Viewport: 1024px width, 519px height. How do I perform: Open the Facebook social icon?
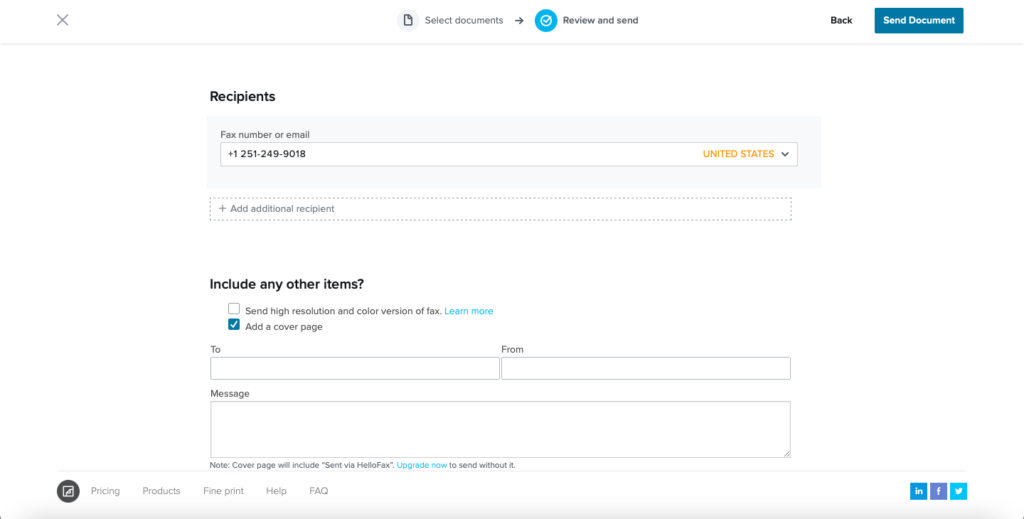(x=938, y=491)
